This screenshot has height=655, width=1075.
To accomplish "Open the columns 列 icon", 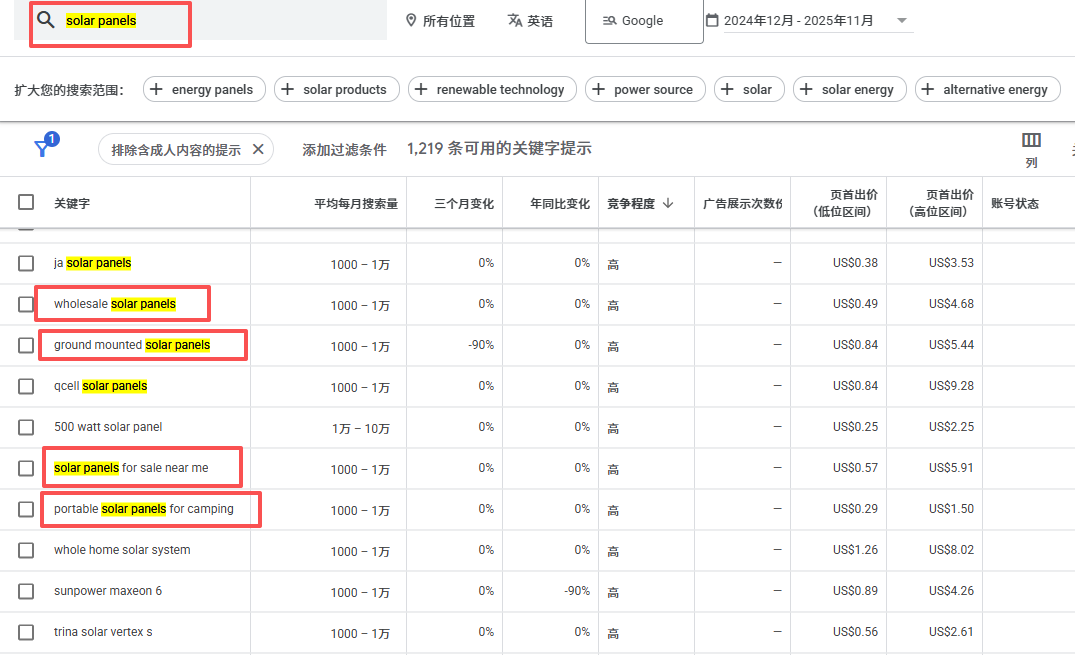I will click(x=1031, y=140).
